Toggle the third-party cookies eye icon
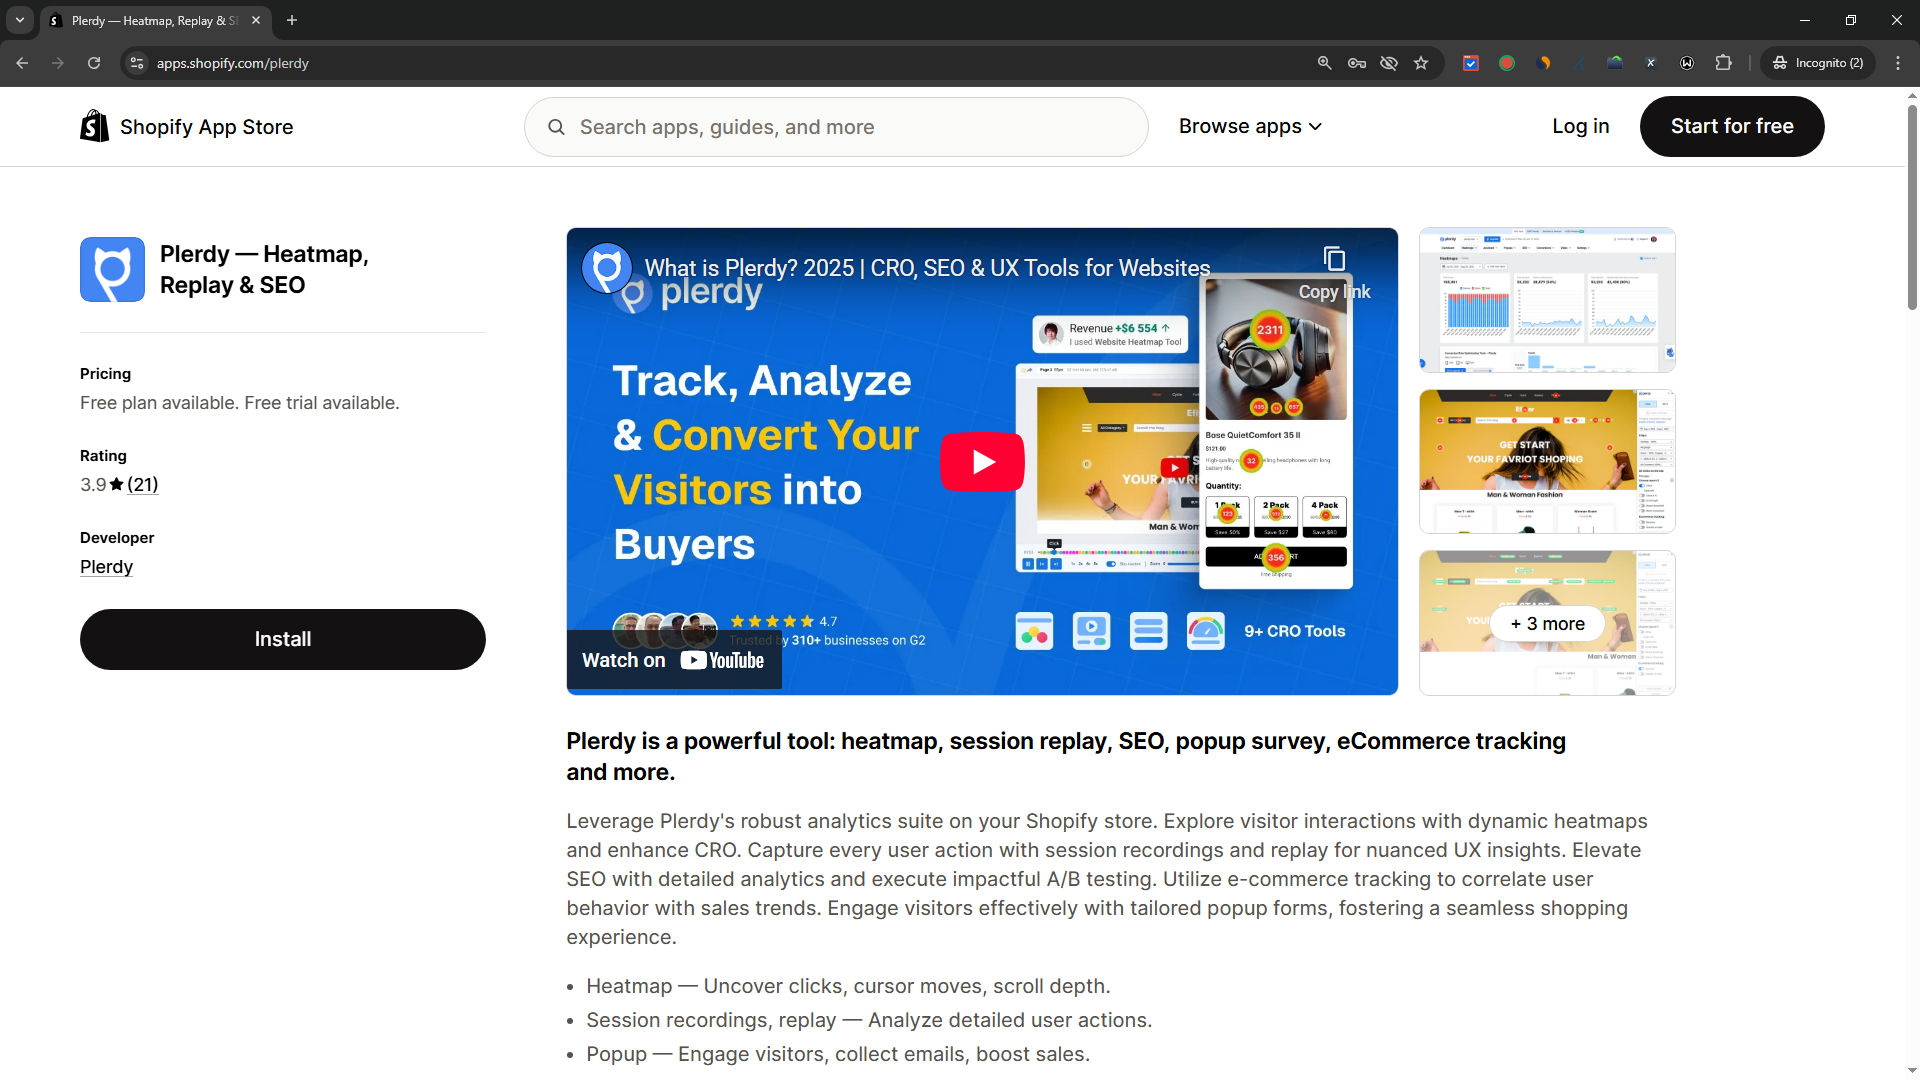1920x1080 pixels. click(x=1389, y=63)
